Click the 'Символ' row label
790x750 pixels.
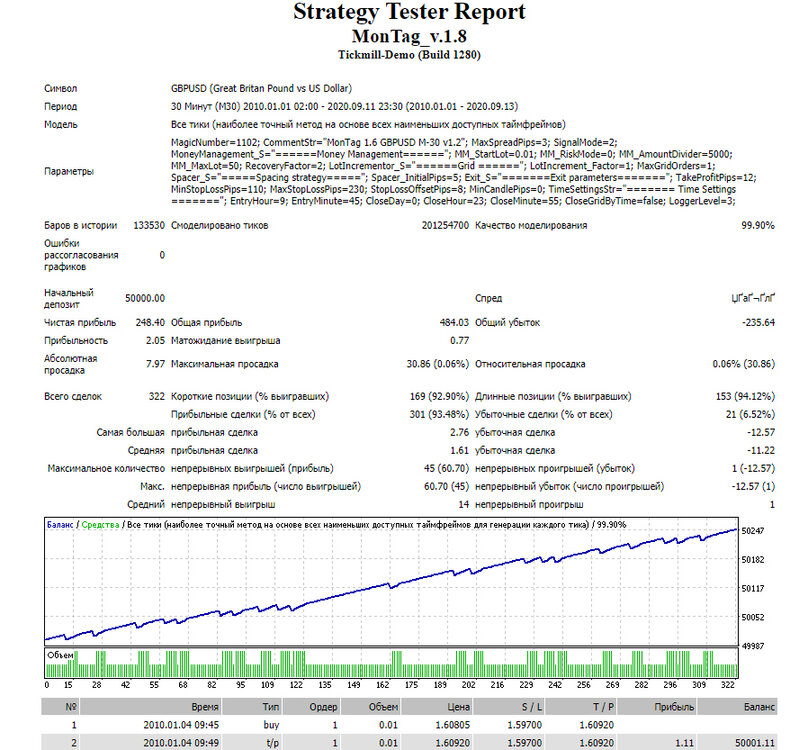60,89
